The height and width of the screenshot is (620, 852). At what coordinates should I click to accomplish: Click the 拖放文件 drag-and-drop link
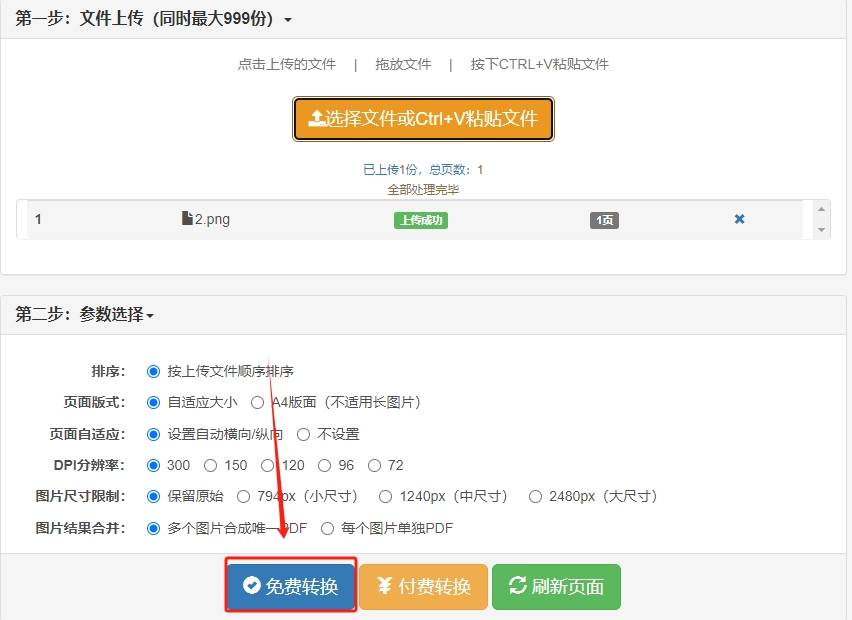[x=403, y=63]
